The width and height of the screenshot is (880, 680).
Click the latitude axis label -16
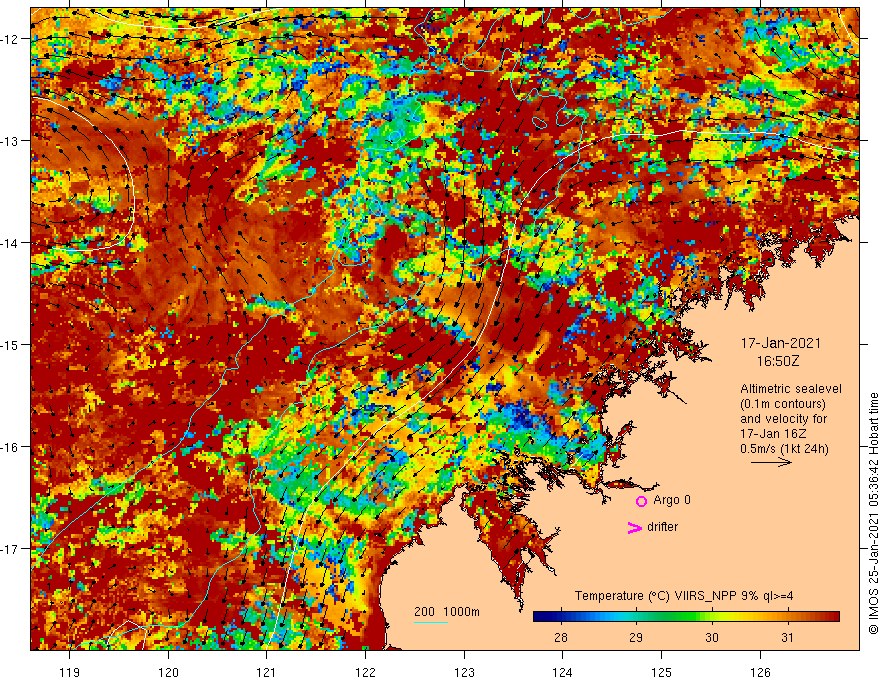10,447
